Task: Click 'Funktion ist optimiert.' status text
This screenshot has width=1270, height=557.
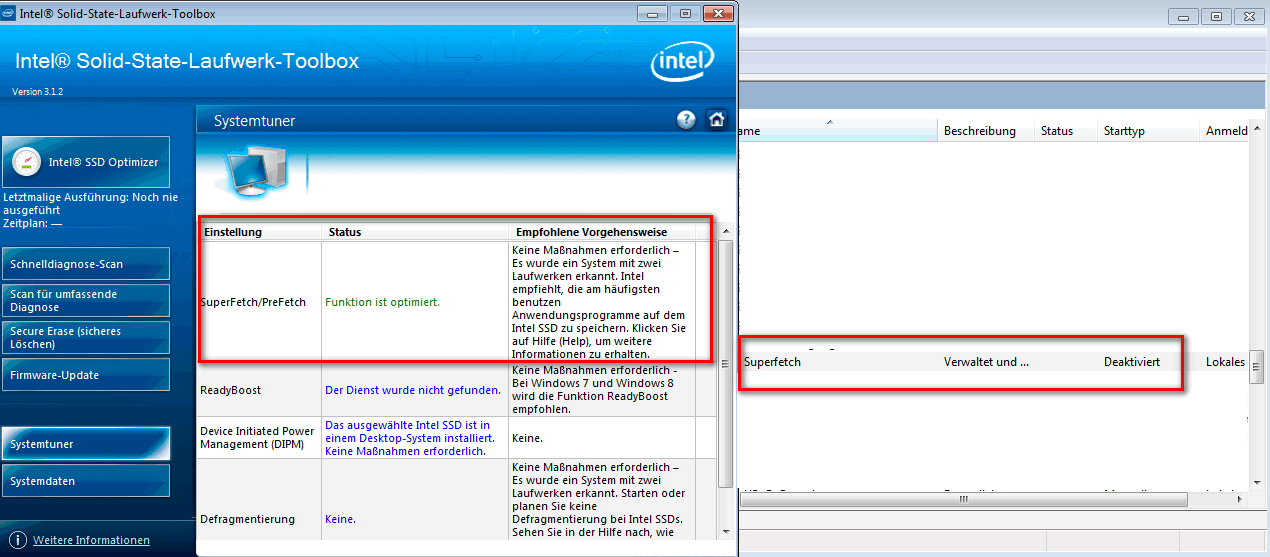Action: pos(382,301)
